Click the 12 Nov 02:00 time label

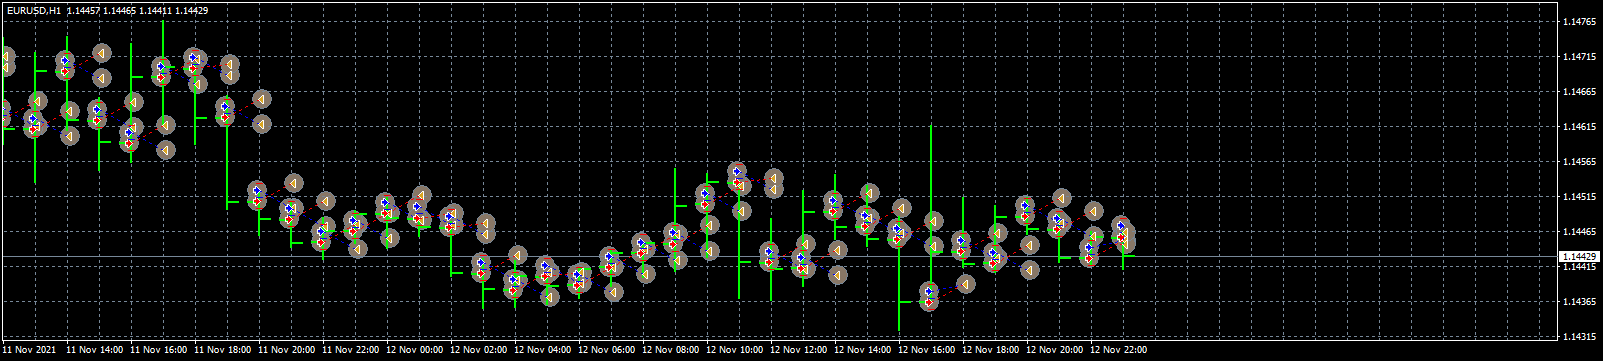point(479,351)
